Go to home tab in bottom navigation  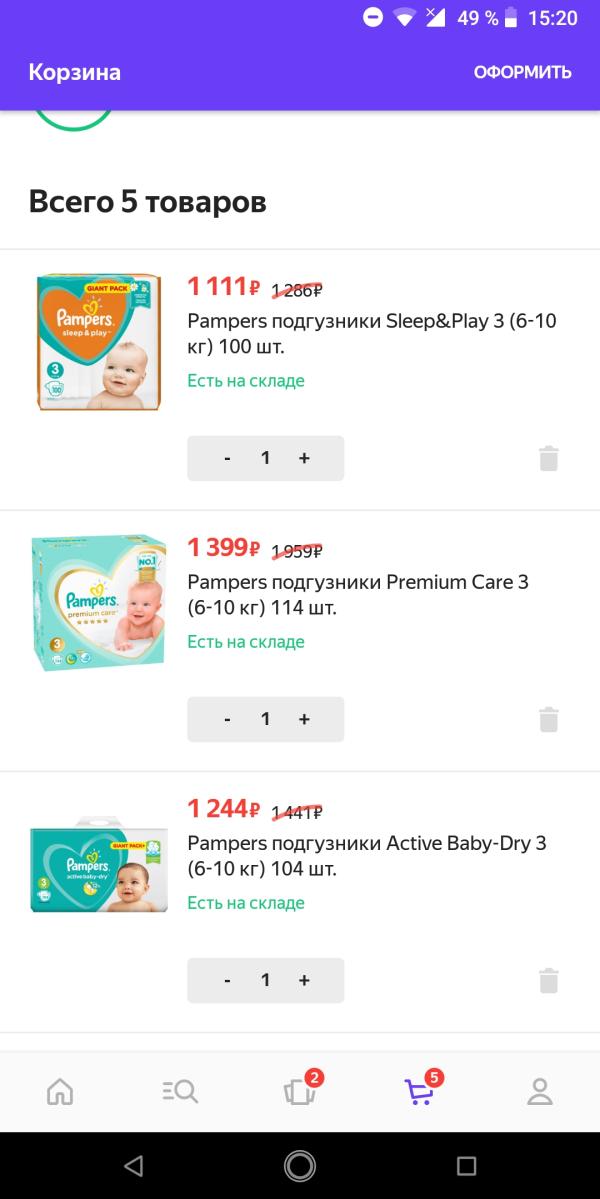pos(60,1091)
